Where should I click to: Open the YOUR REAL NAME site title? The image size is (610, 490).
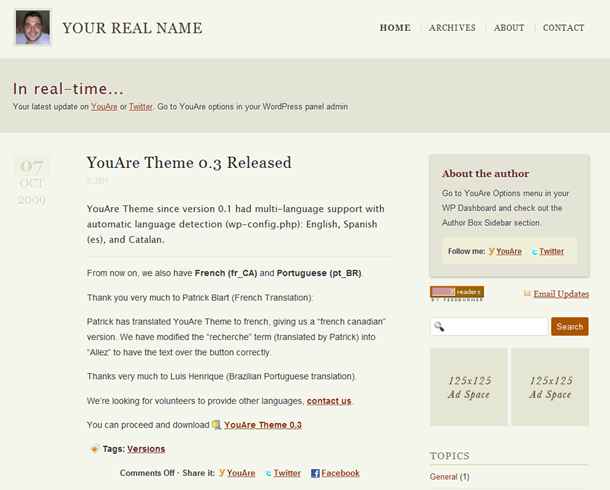click(x=132, y=28)
